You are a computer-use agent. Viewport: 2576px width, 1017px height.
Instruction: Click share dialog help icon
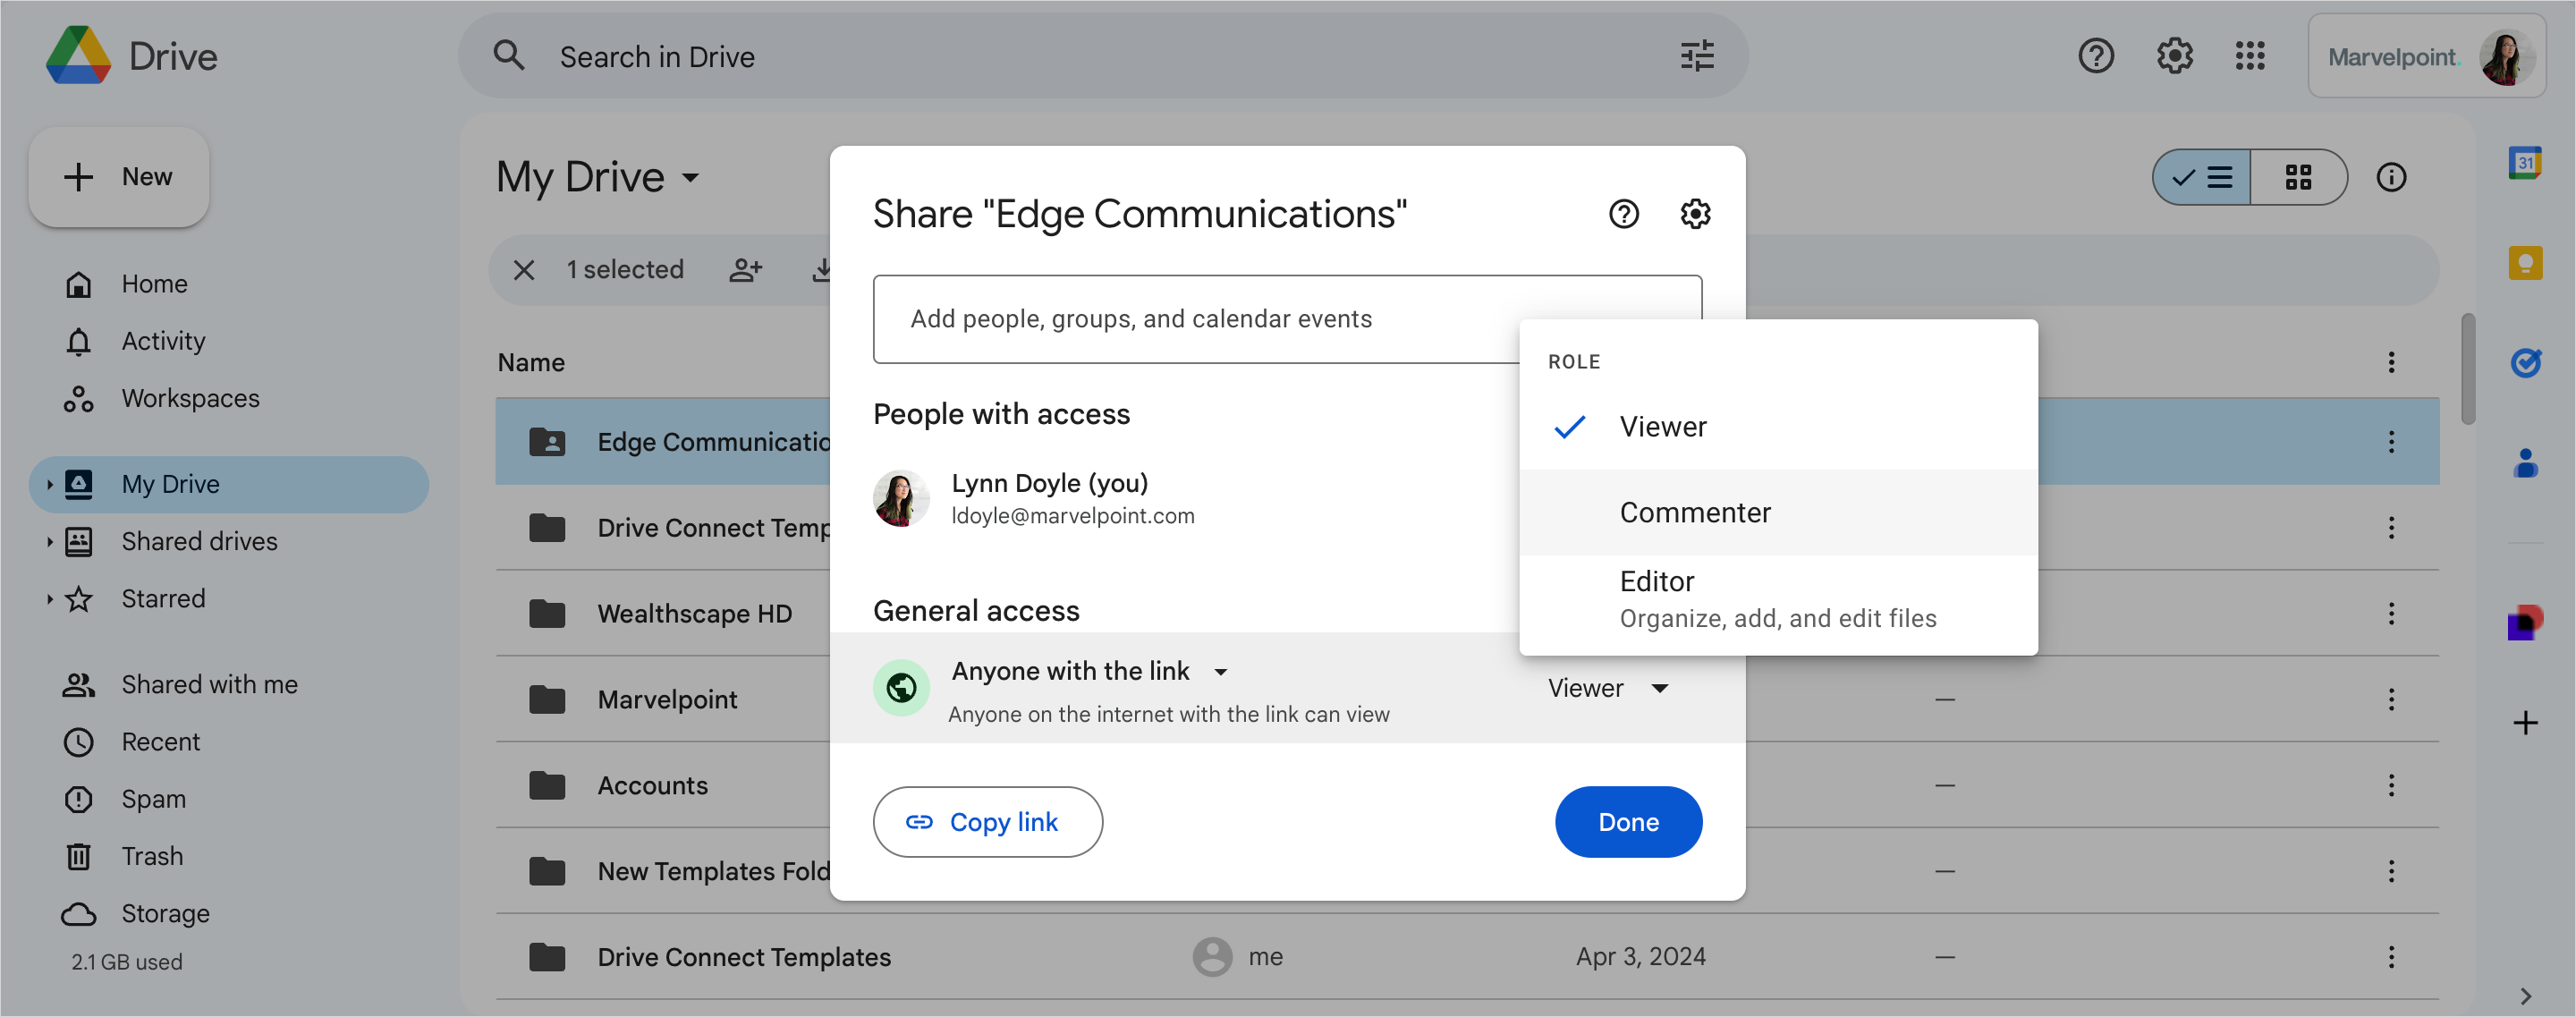point(1623,214)
